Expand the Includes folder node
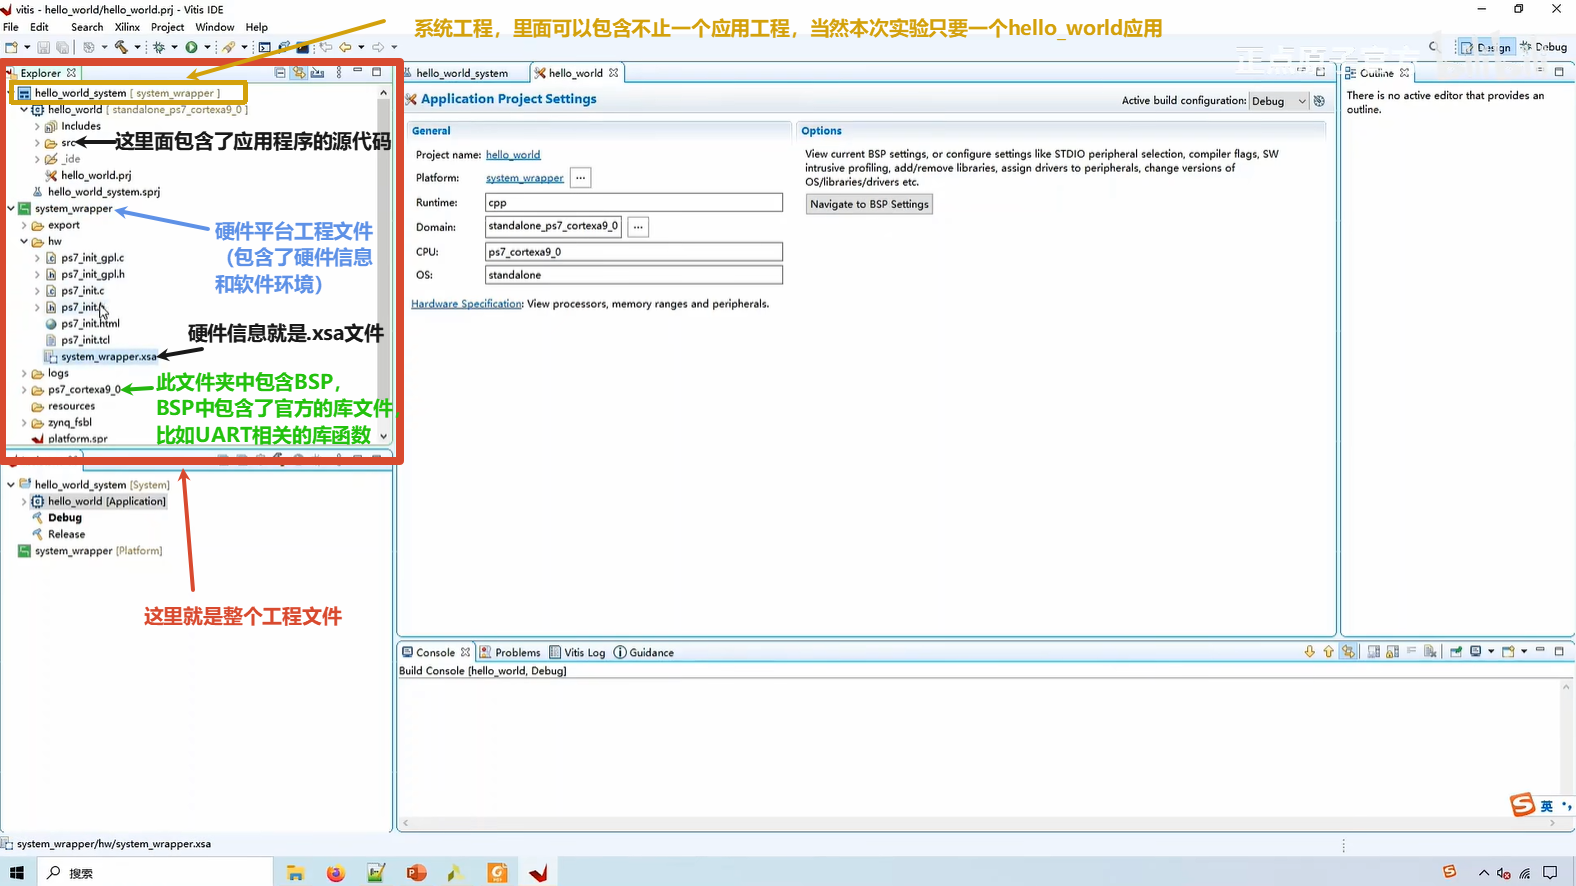 tap(37, 126)
